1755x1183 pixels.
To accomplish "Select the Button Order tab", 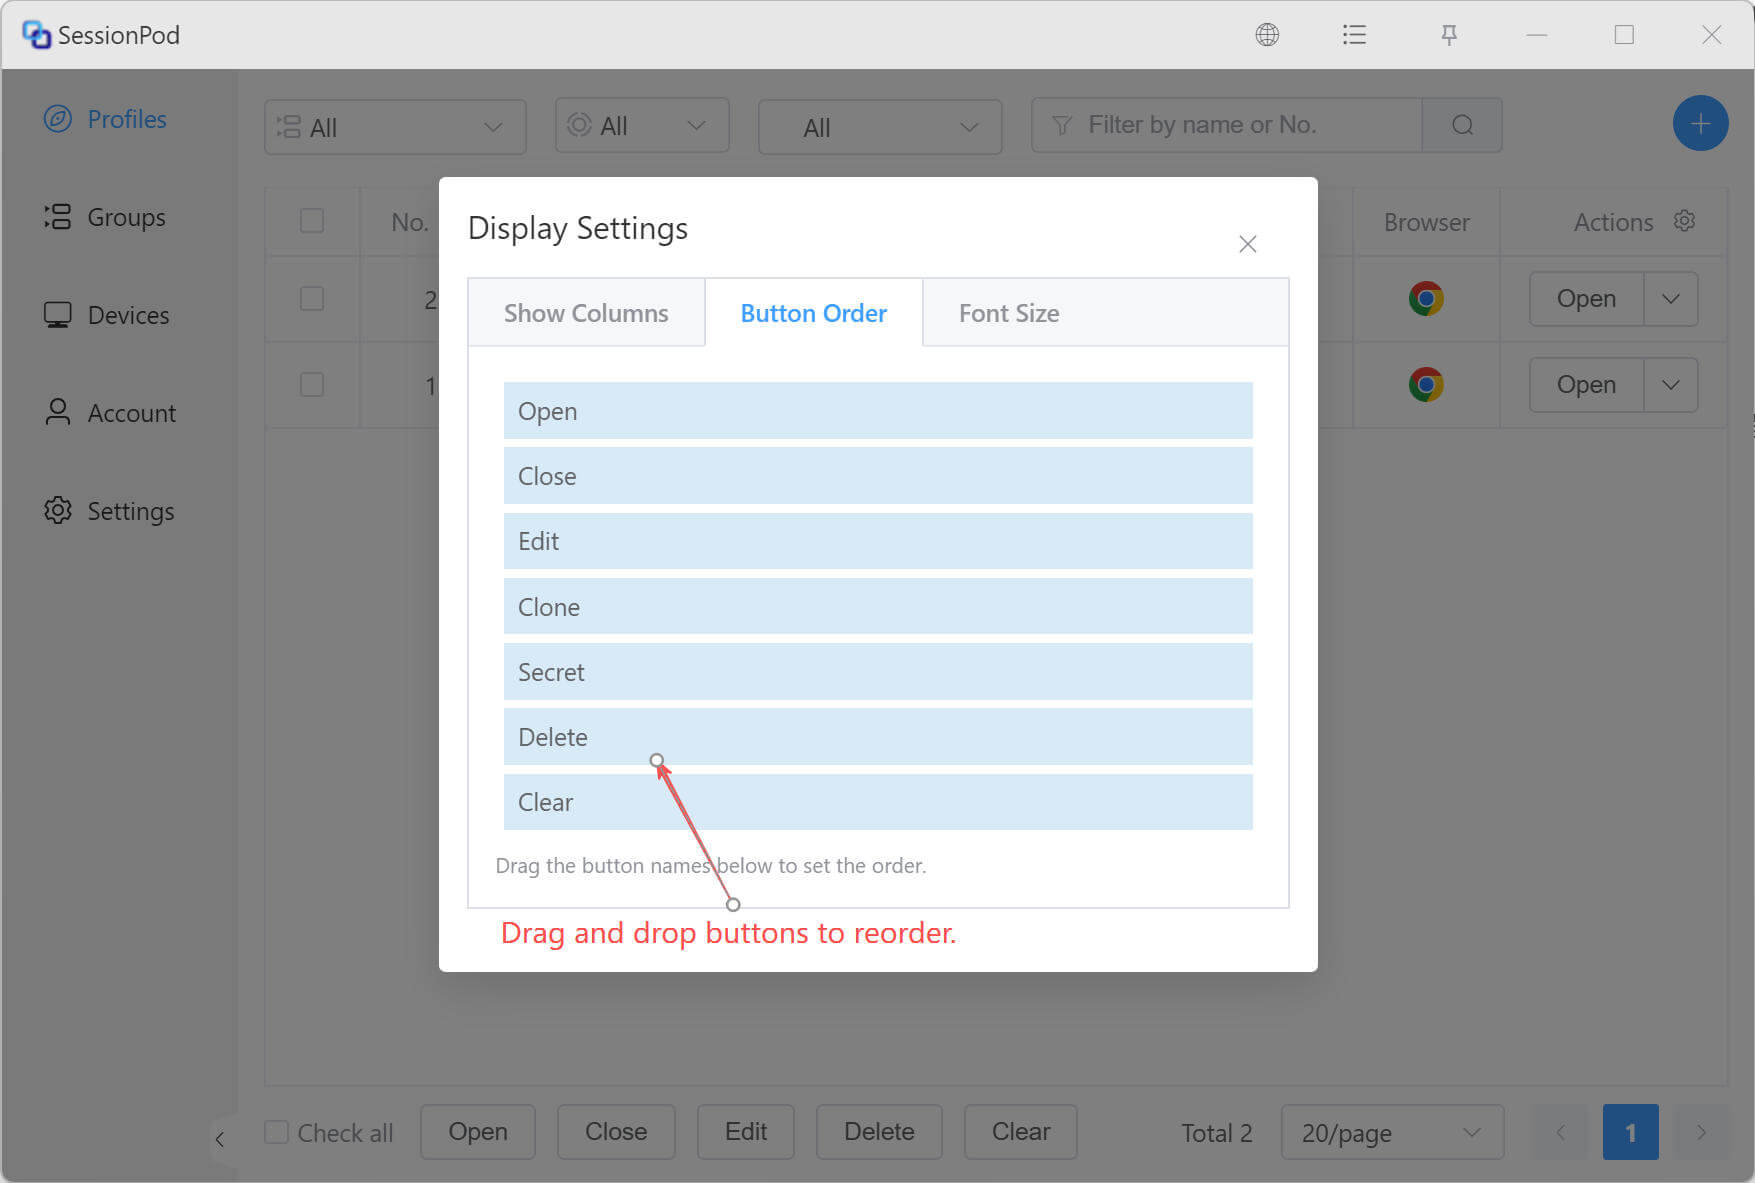I will 814,313.
